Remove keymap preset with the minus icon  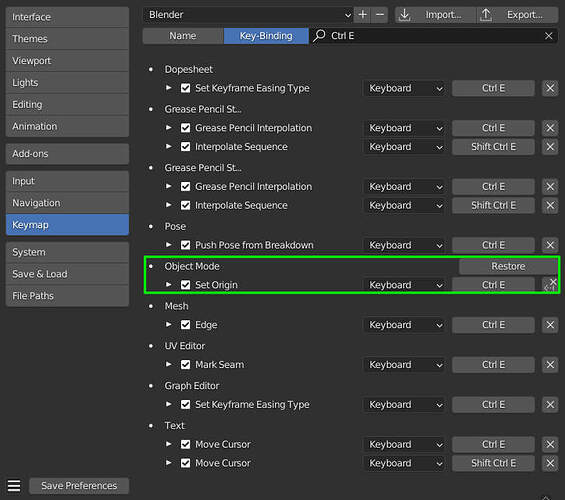point(379,15)
